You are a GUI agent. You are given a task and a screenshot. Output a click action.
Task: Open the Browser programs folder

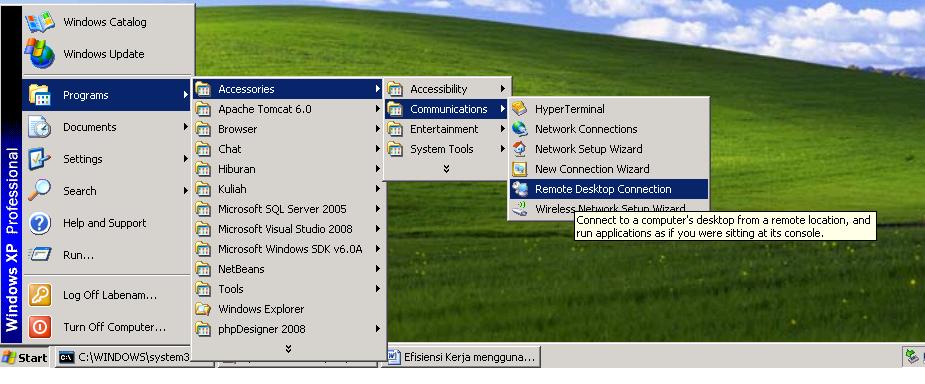(x=289, y=129)
